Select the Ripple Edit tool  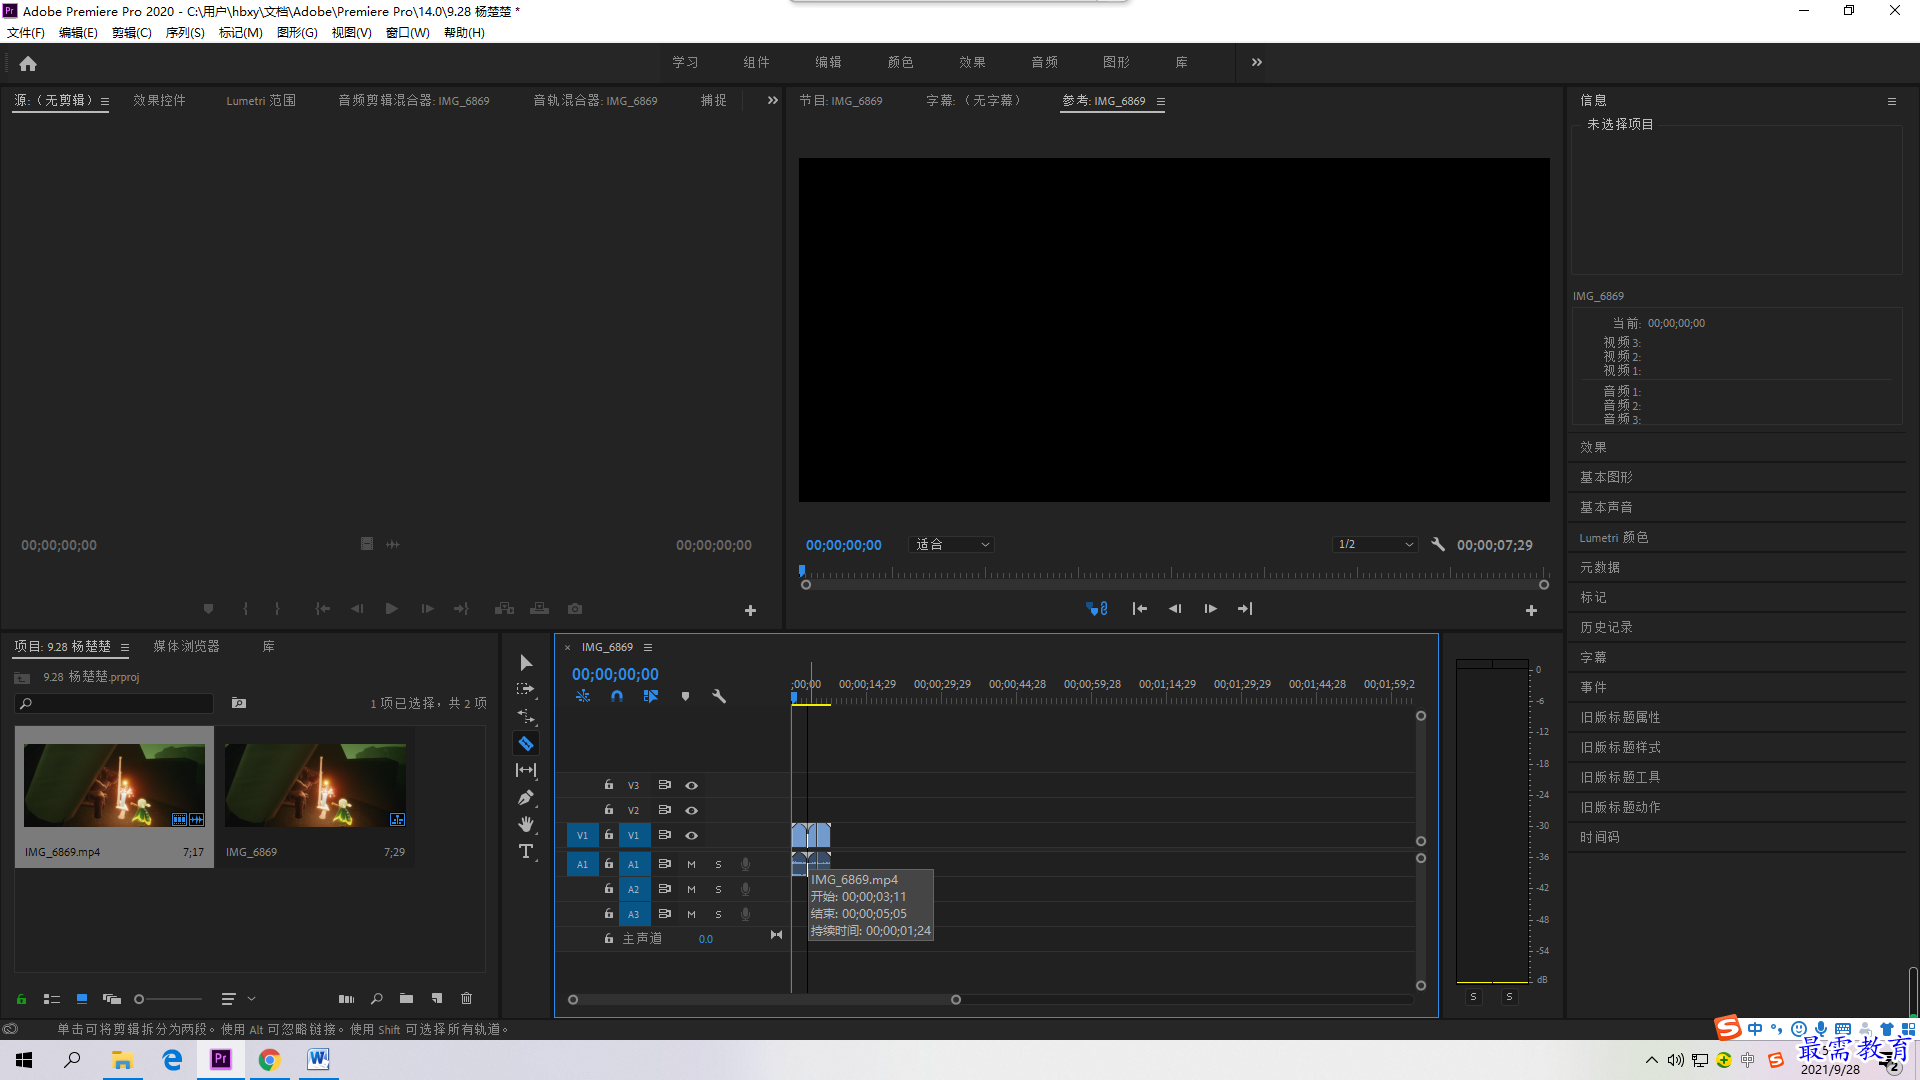click(x=526, y=716)
